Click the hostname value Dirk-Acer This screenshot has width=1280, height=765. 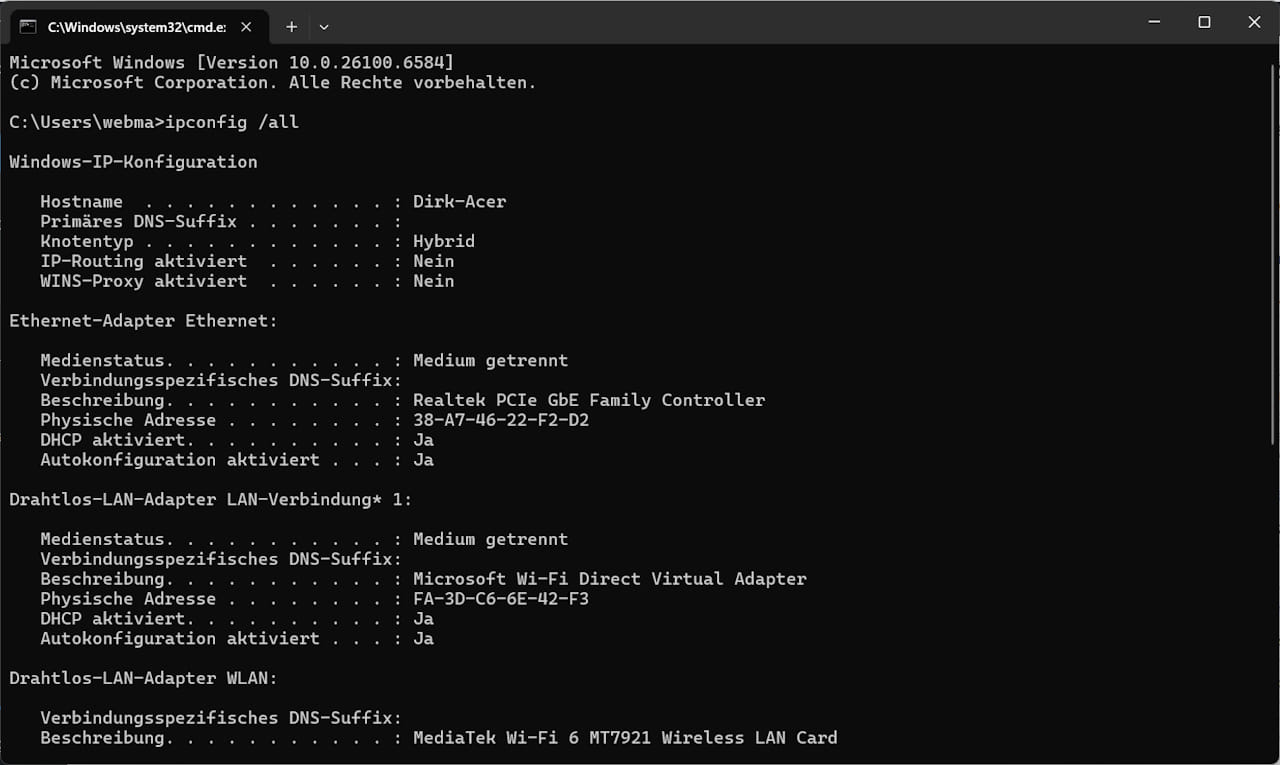tap(460, 201)
